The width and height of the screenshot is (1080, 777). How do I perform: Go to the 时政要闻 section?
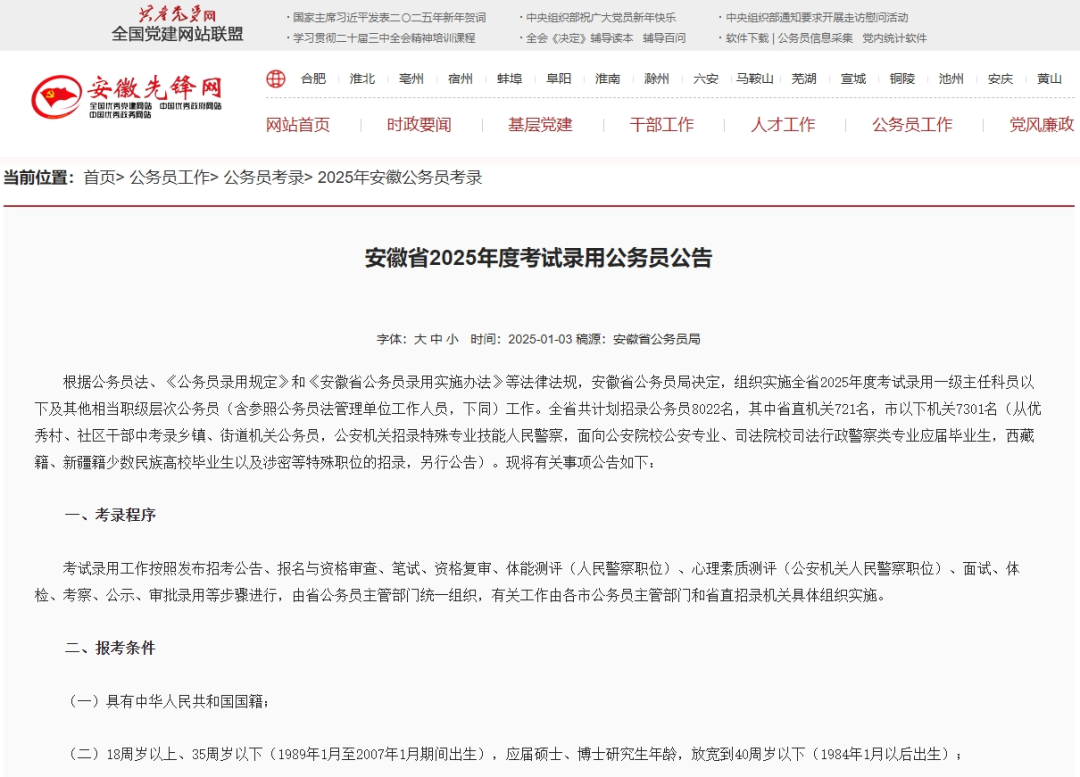[419, 125]
